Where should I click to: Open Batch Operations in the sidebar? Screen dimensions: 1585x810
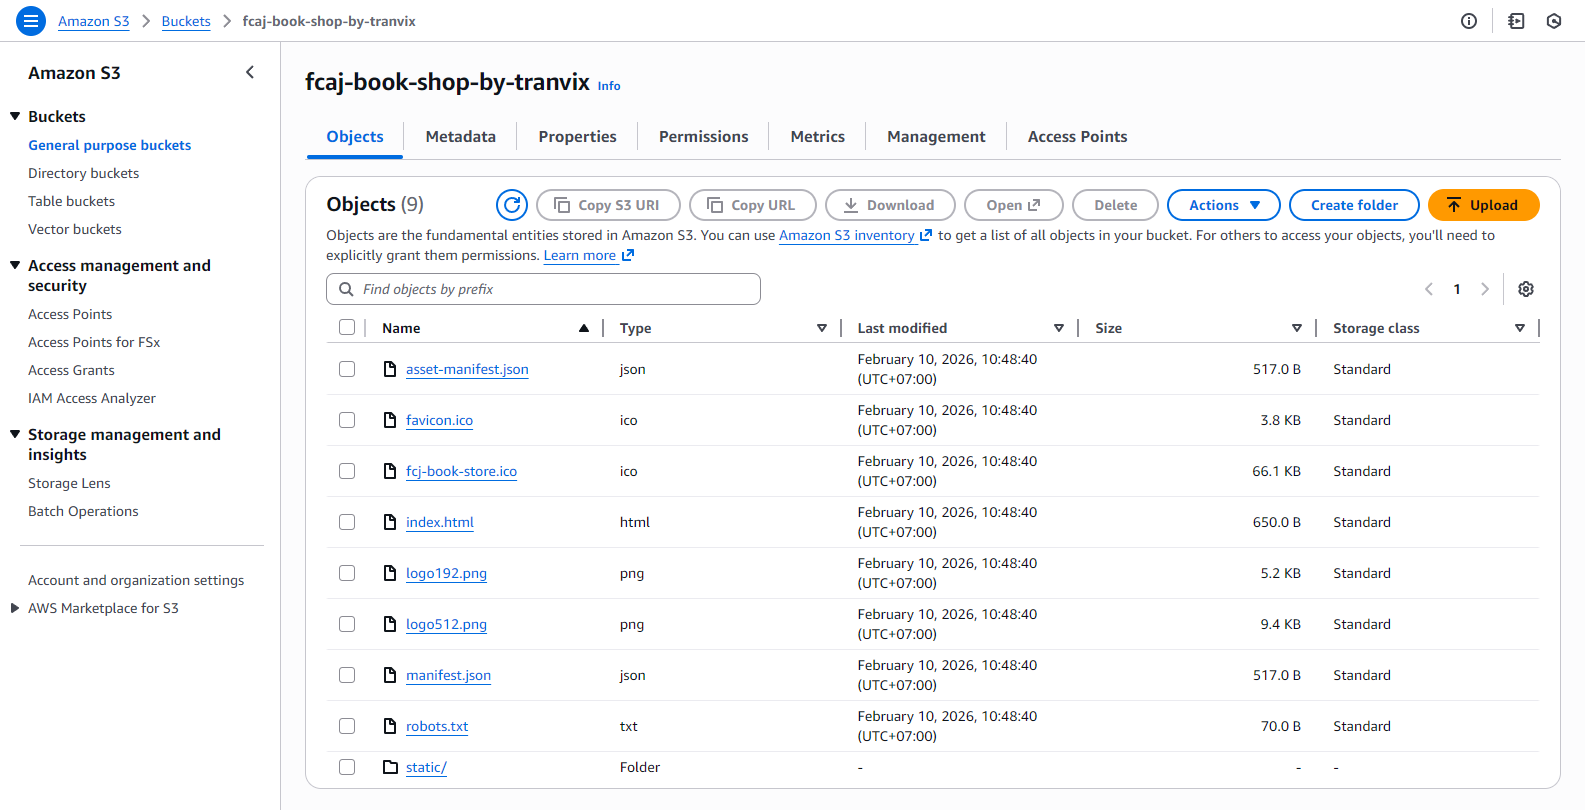[83, 511]
